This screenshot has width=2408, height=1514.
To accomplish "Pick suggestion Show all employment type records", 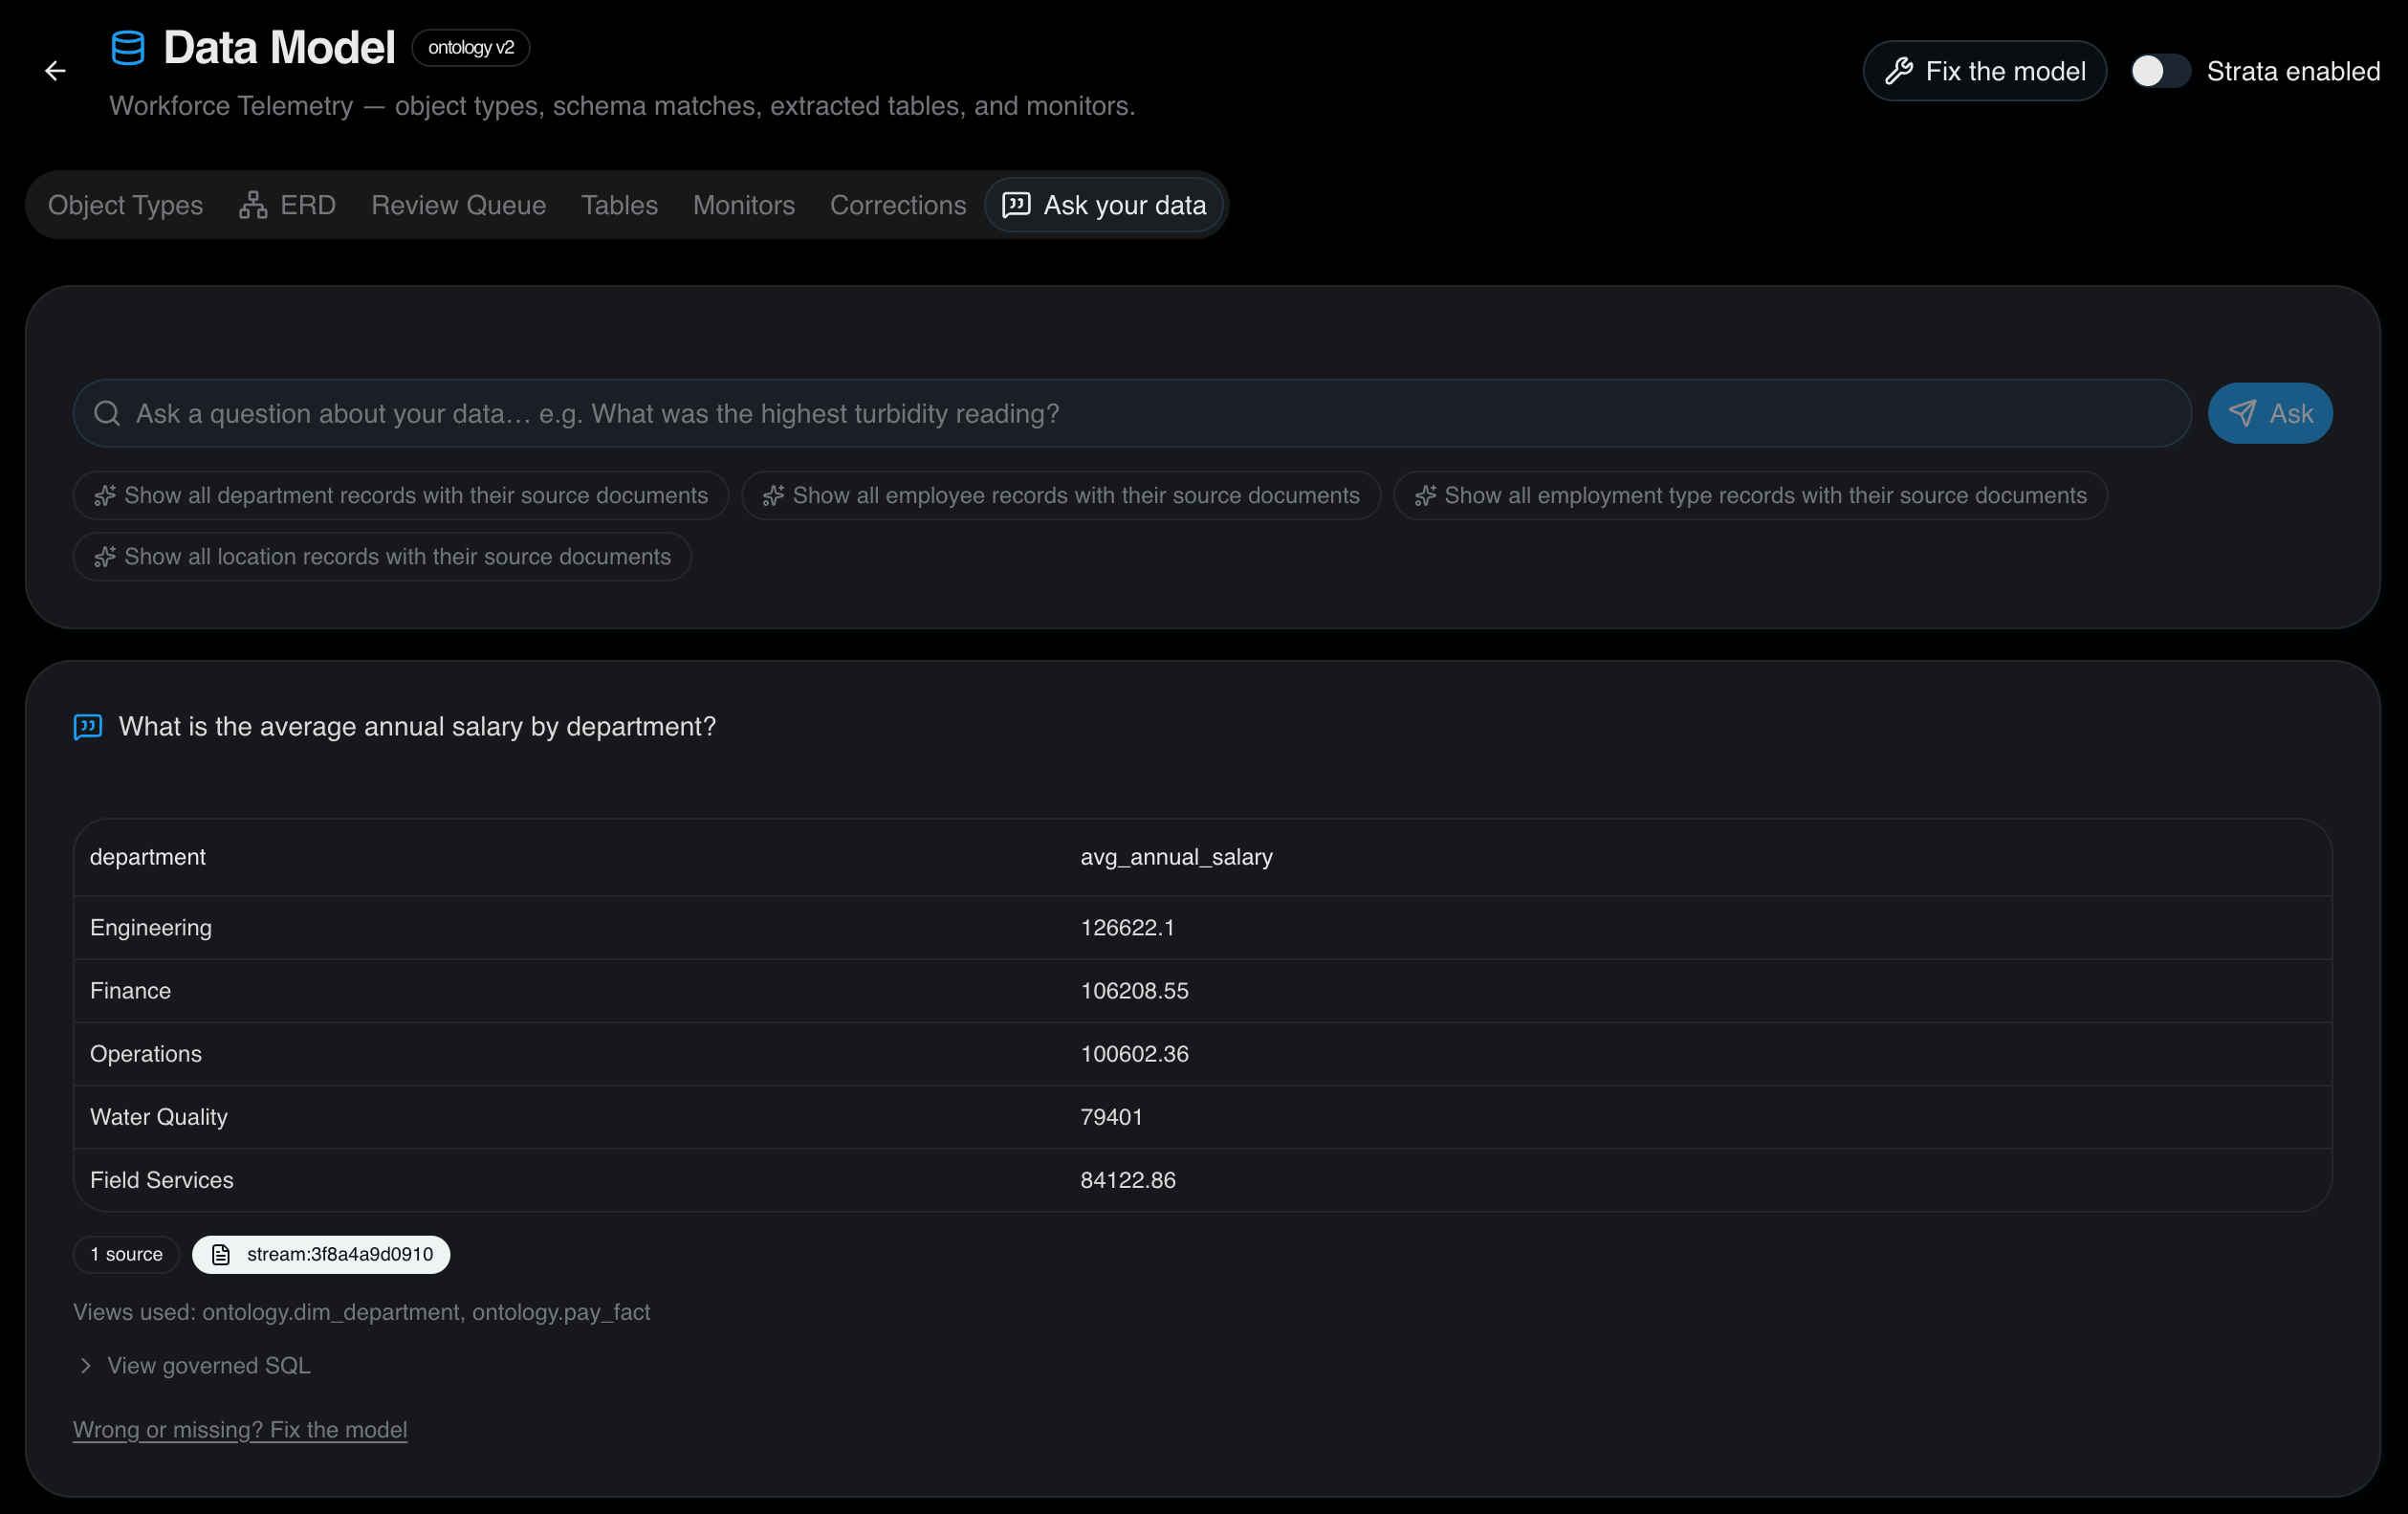I will (x=1750, y=495).
